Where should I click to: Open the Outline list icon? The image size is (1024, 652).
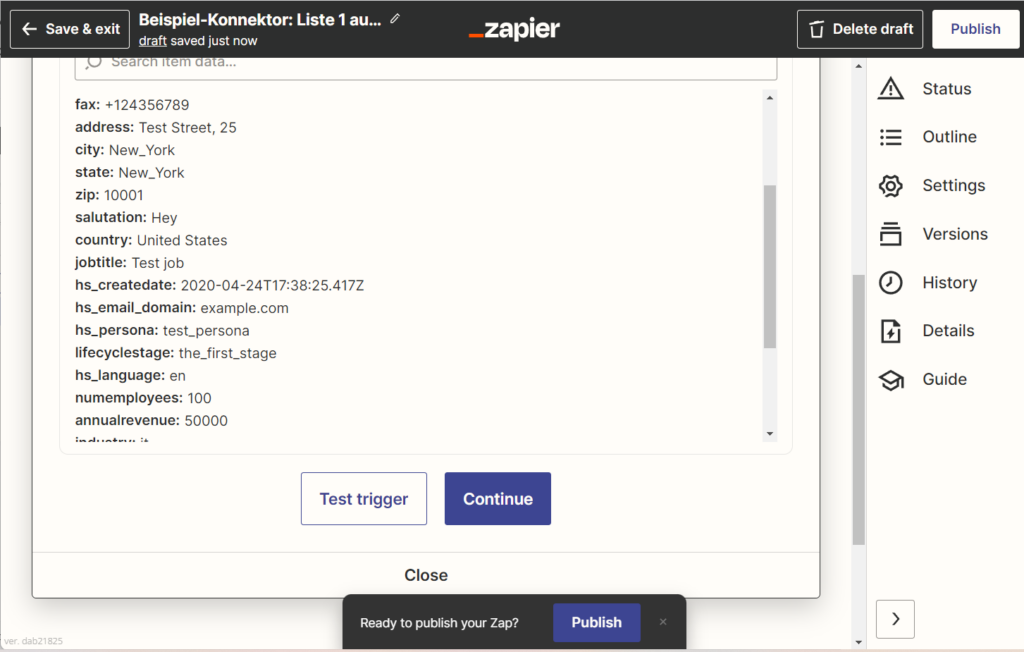891,137
